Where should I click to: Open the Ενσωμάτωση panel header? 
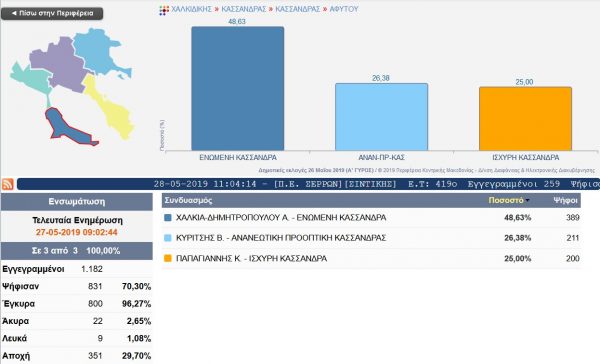click(x=77, y=202)
